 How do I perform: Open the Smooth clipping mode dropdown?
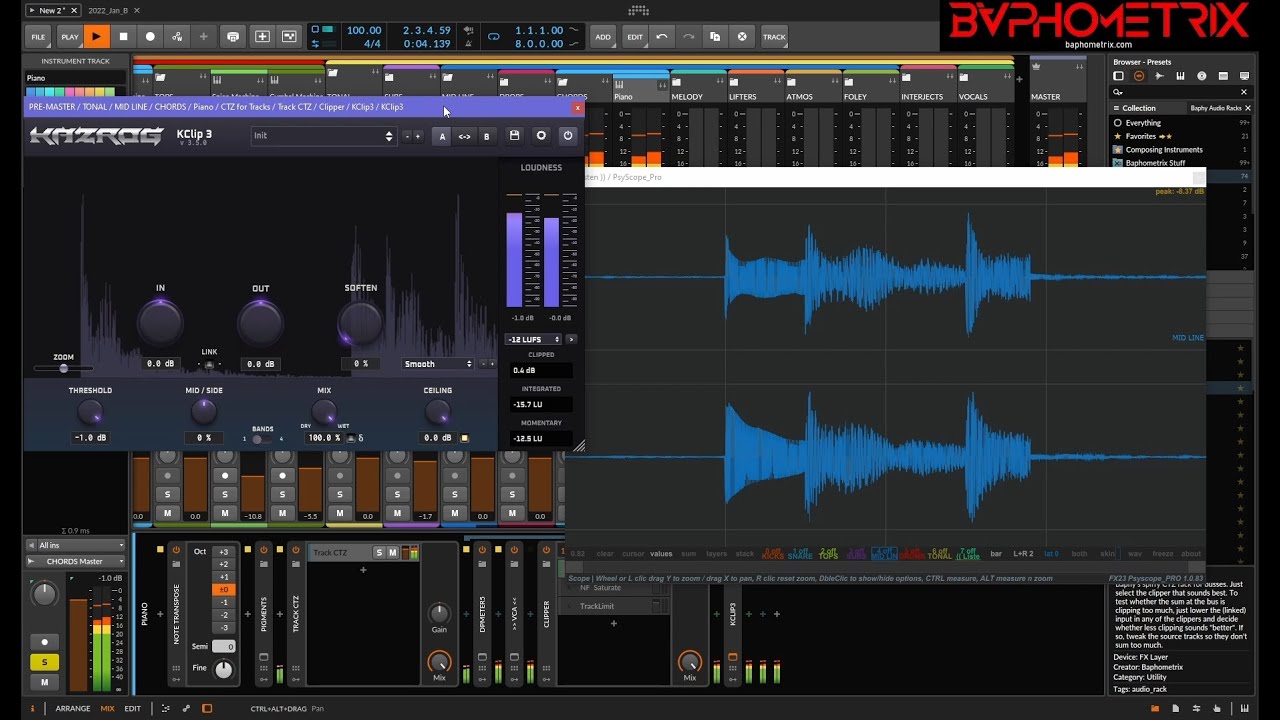pos(437,364)
